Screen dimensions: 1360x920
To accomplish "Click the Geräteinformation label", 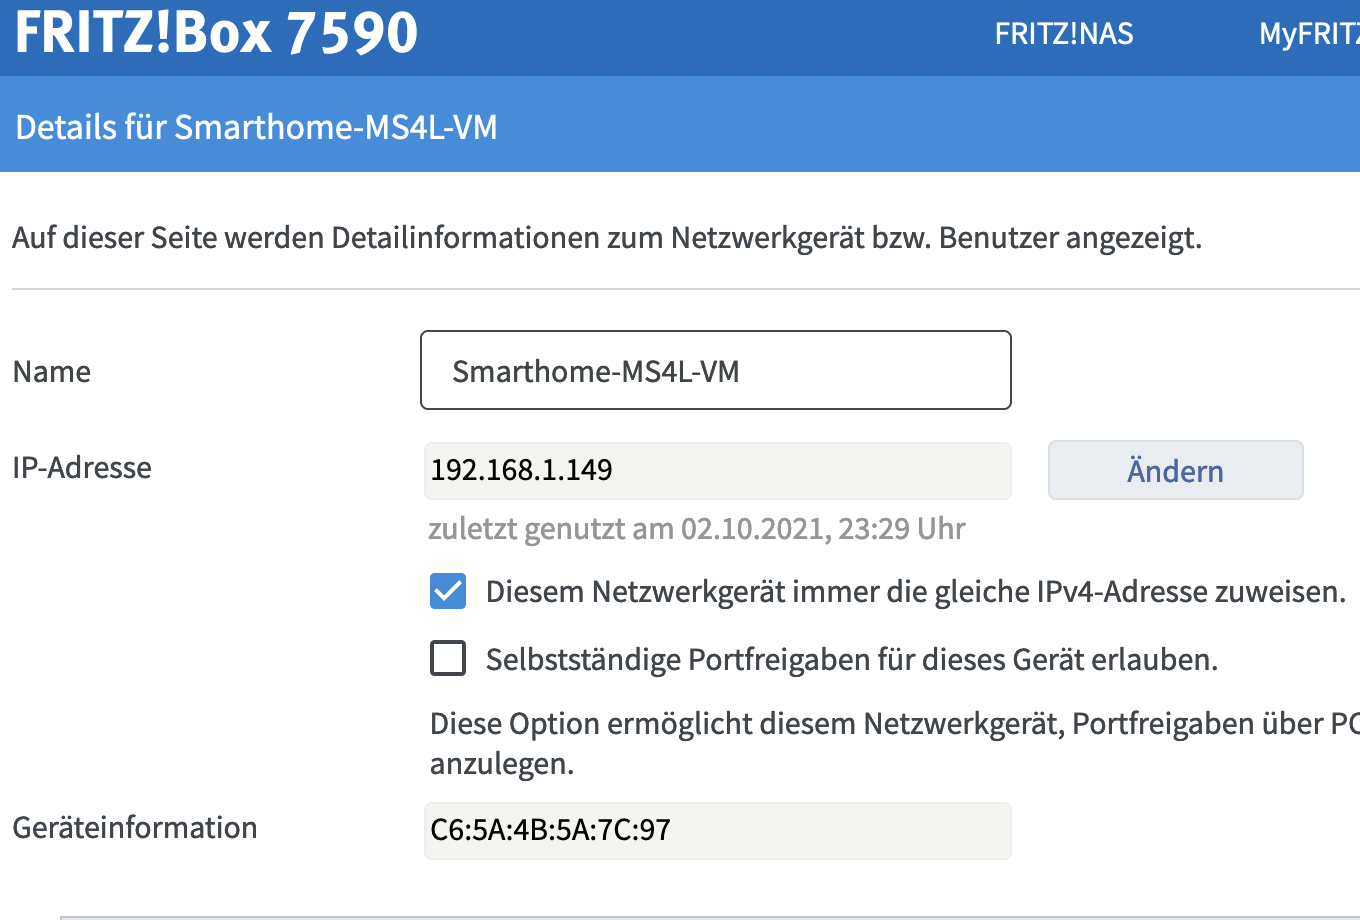I will (x=135, y=828).
